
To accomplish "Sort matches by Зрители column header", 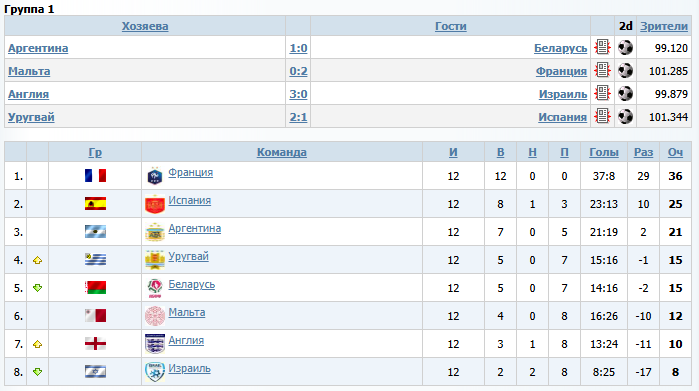I will (x=664, y=26).
